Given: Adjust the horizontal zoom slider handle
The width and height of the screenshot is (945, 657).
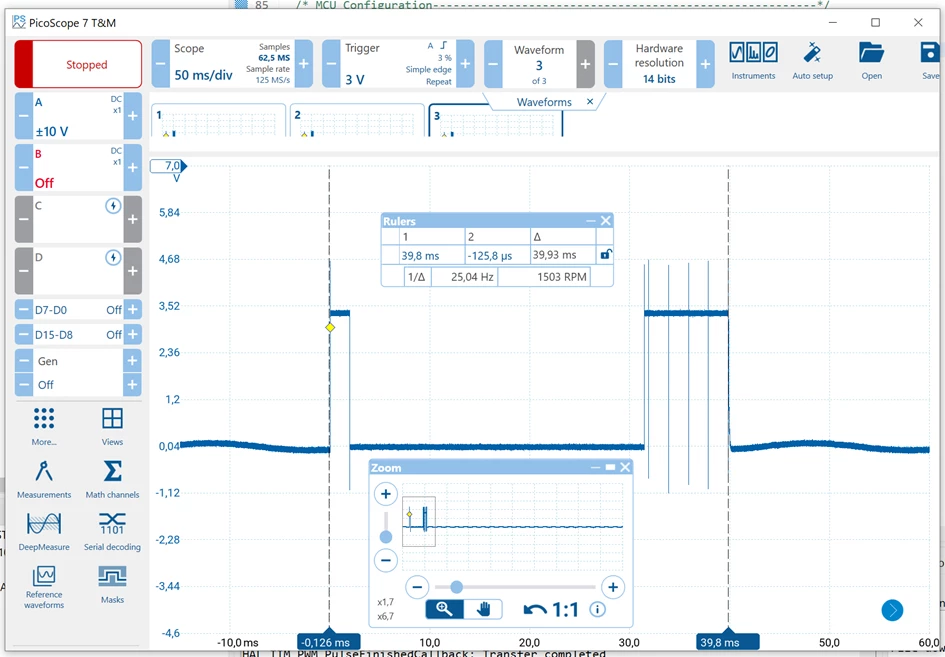Looking at the screenshot, I should [x=456, y=586].
